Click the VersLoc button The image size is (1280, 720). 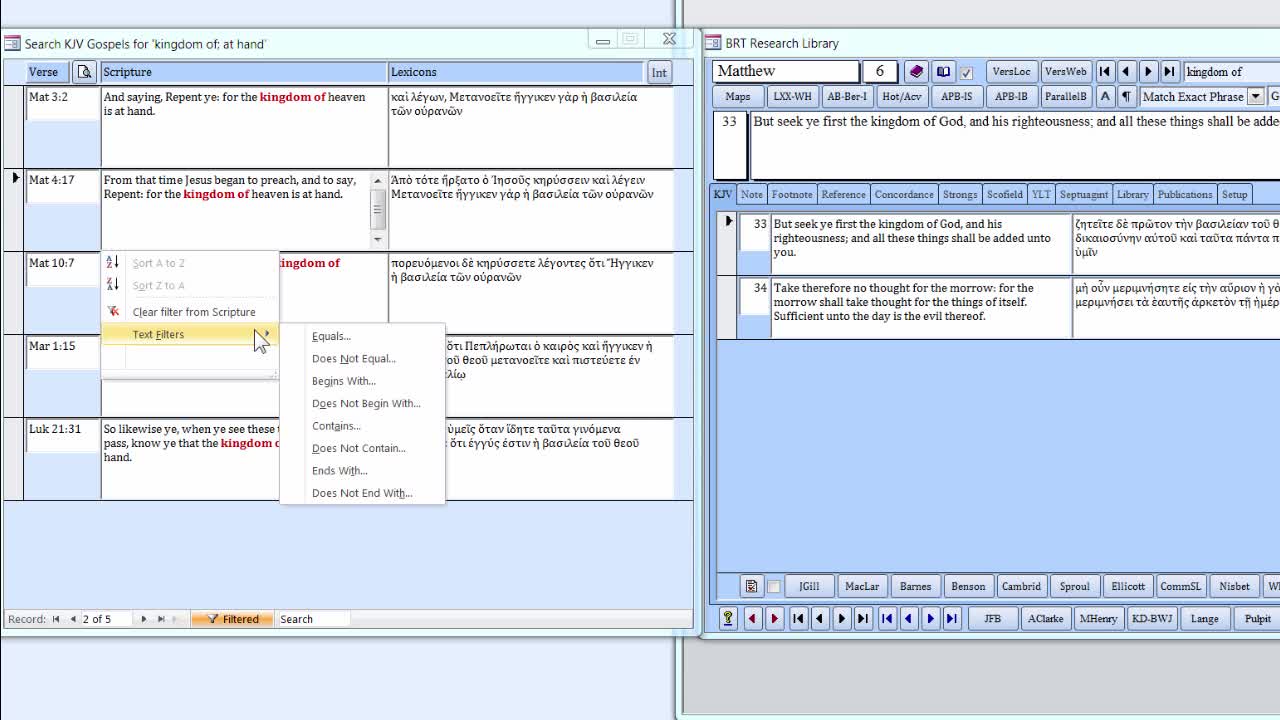[x=1011, y=72]
